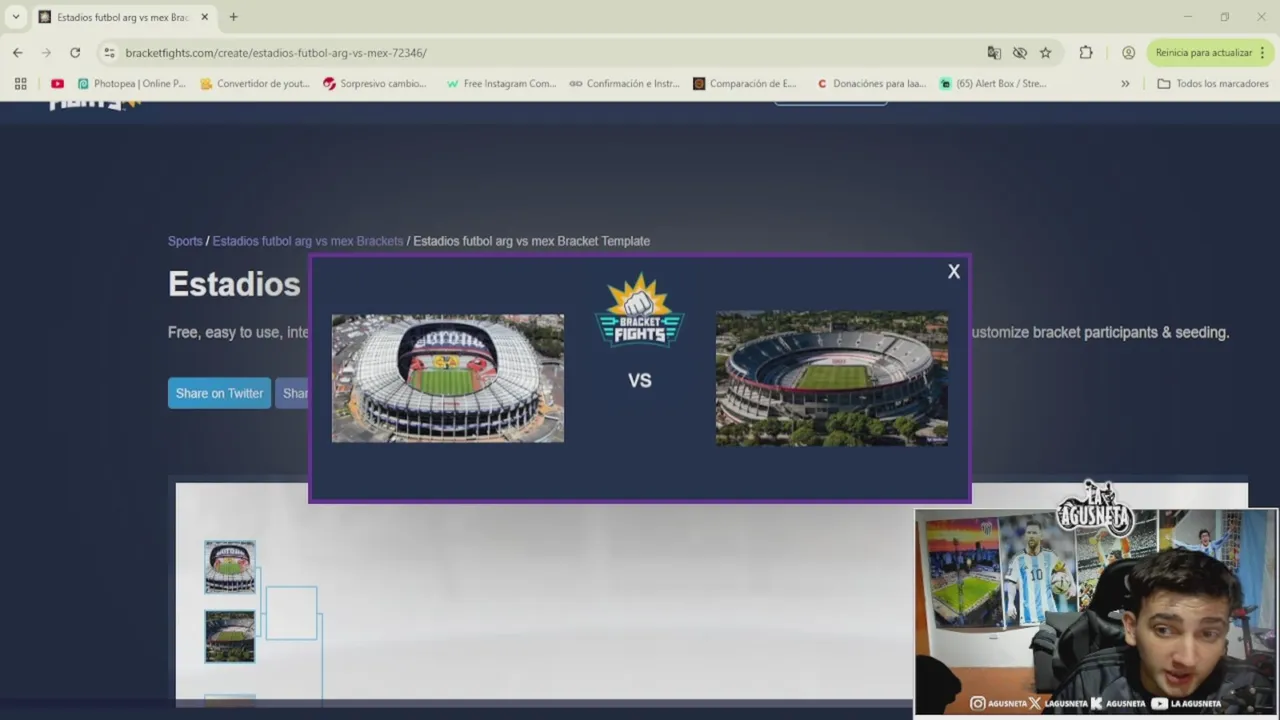
Task: Open Free Instagram Com... bookmark
Action: click(501, 84)
